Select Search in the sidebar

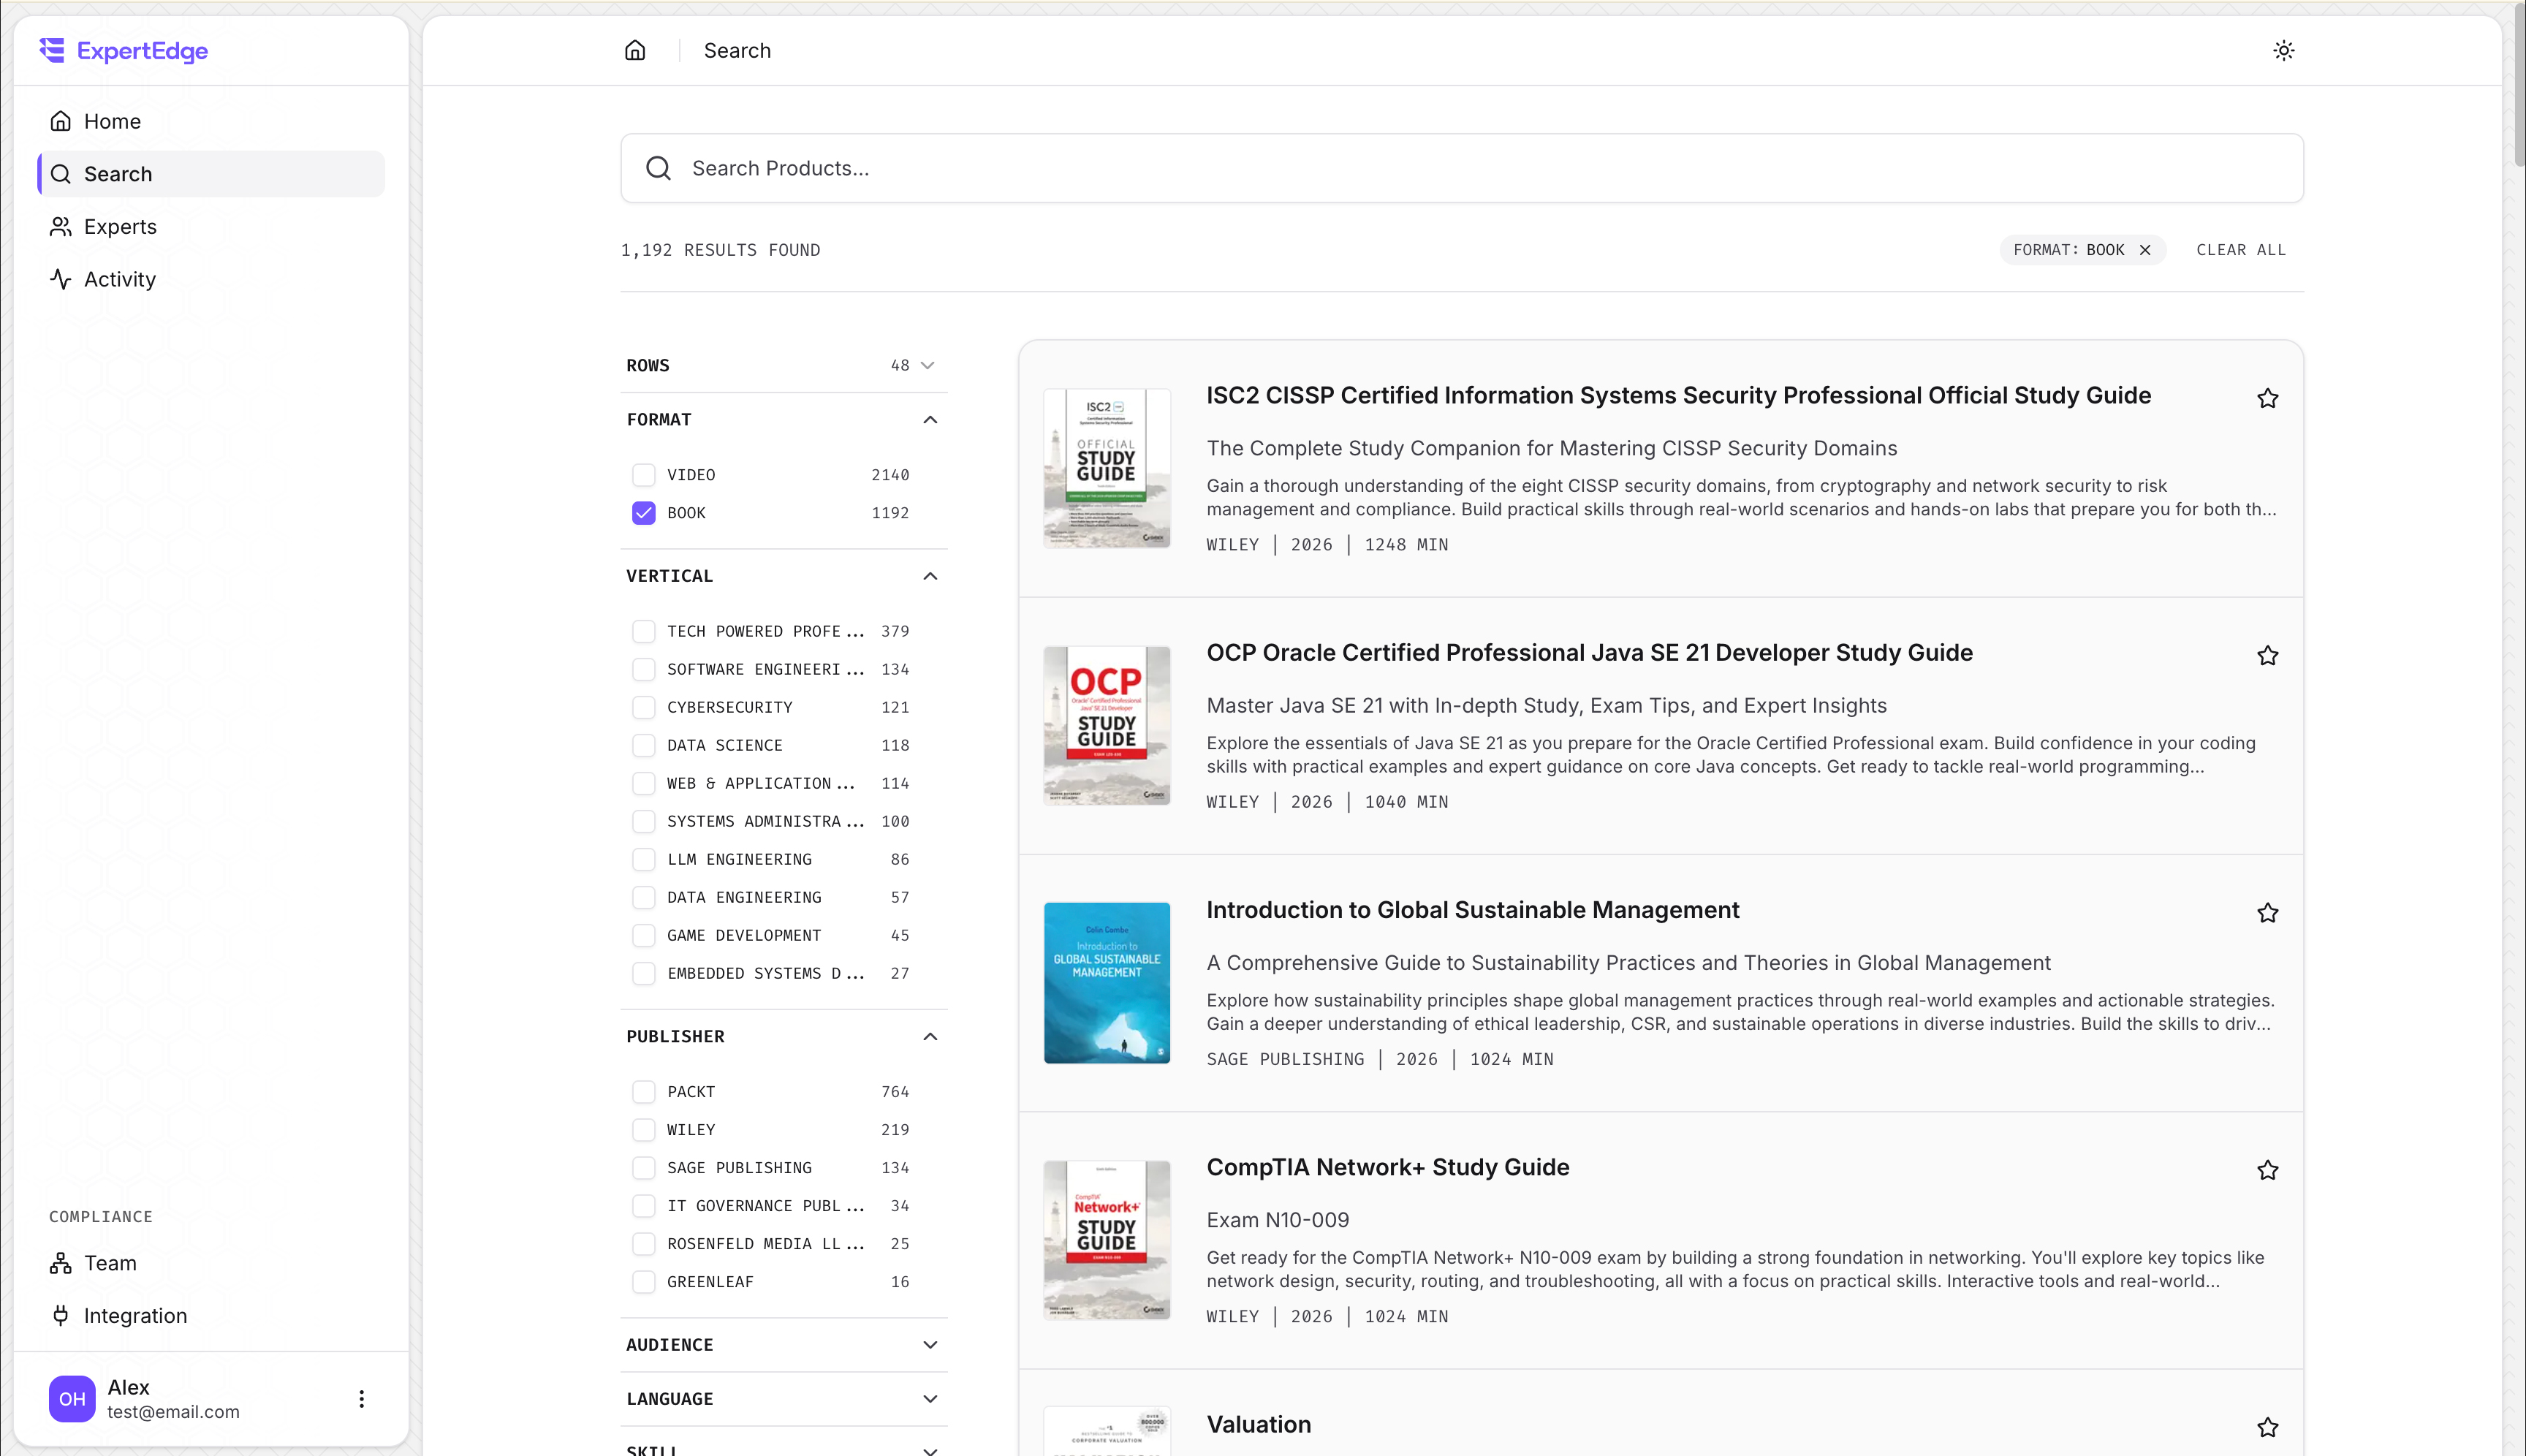pos(211,174)
